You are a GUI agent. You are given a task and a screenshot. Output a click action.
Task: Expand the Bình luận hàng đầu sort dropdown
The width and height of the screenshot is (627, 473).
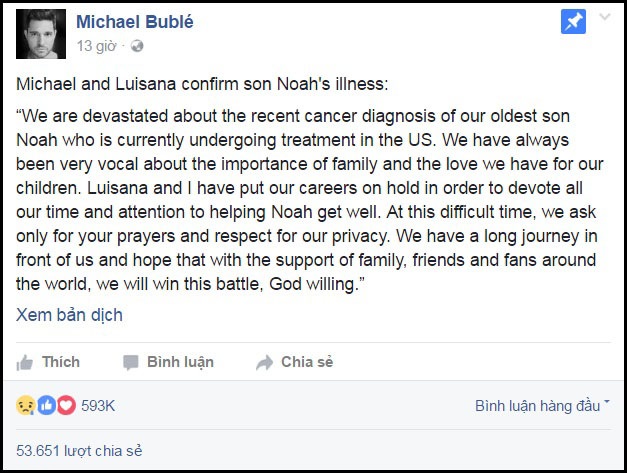(543, 406)
